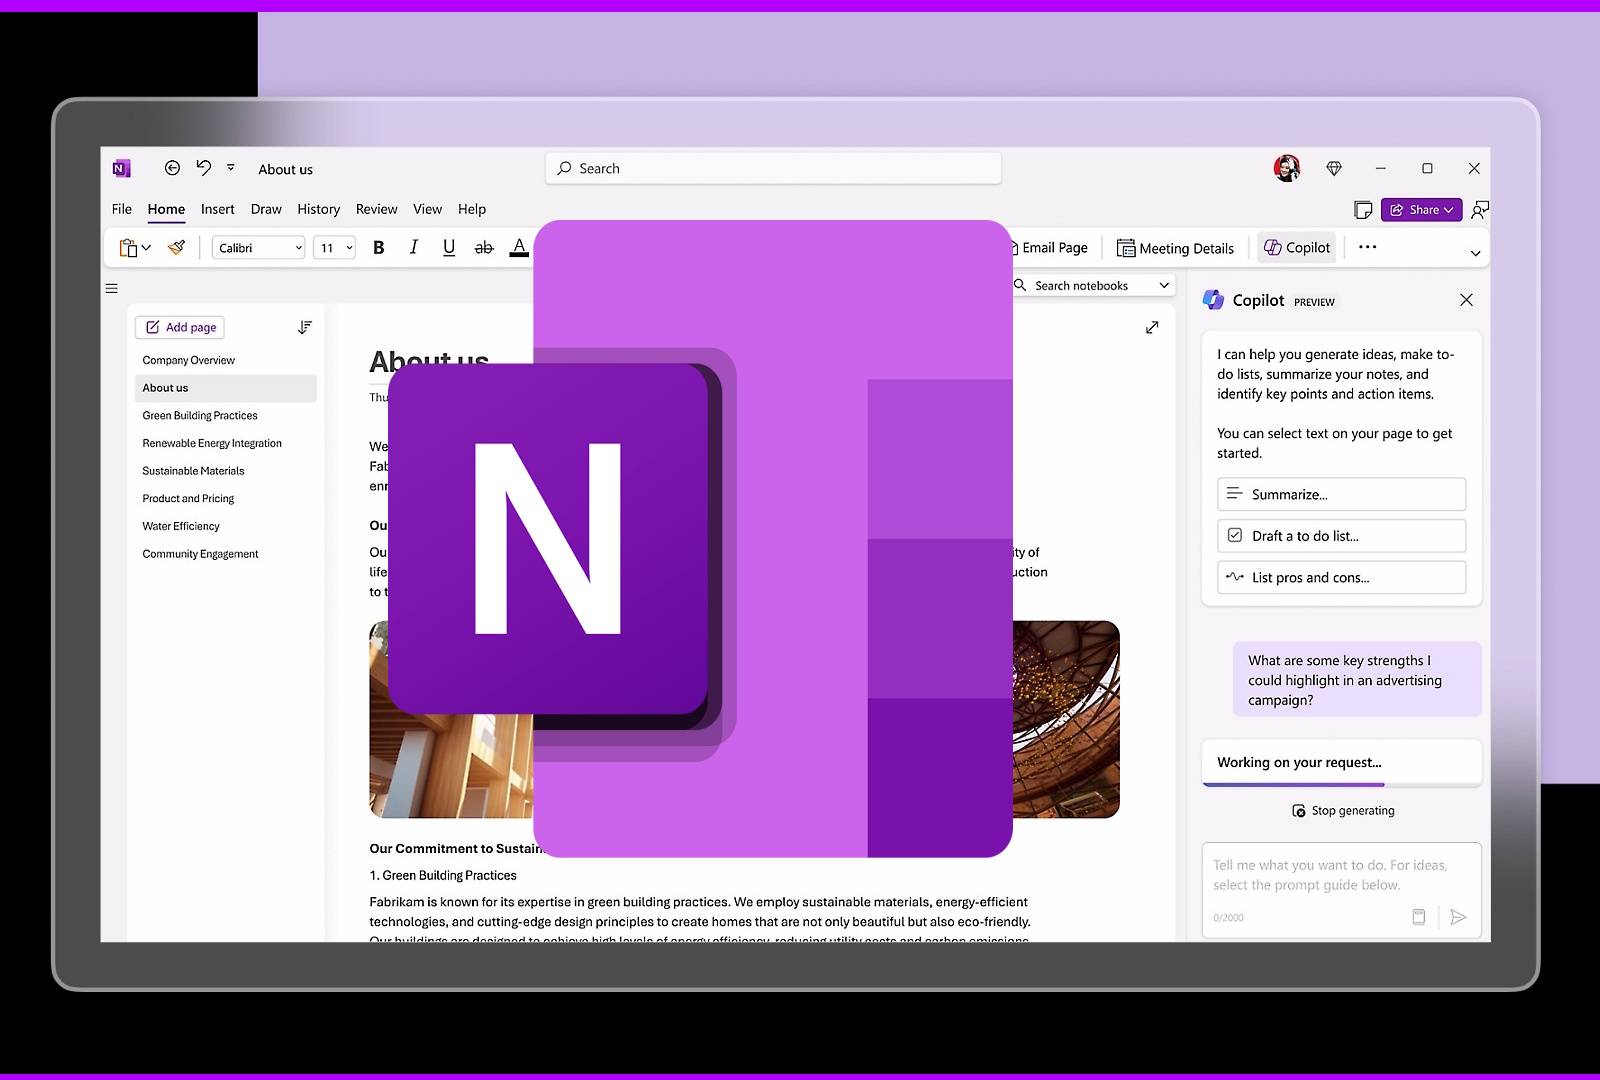Open Copilot from the ribbon
Viewport: 1600px width, 1080px height.
tap(1297, 248)
